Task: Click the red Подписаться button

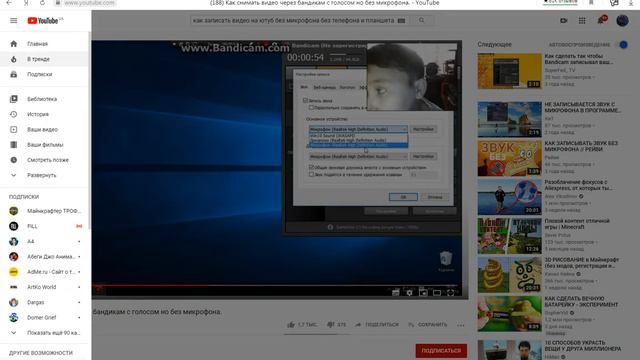Action: 441,351
